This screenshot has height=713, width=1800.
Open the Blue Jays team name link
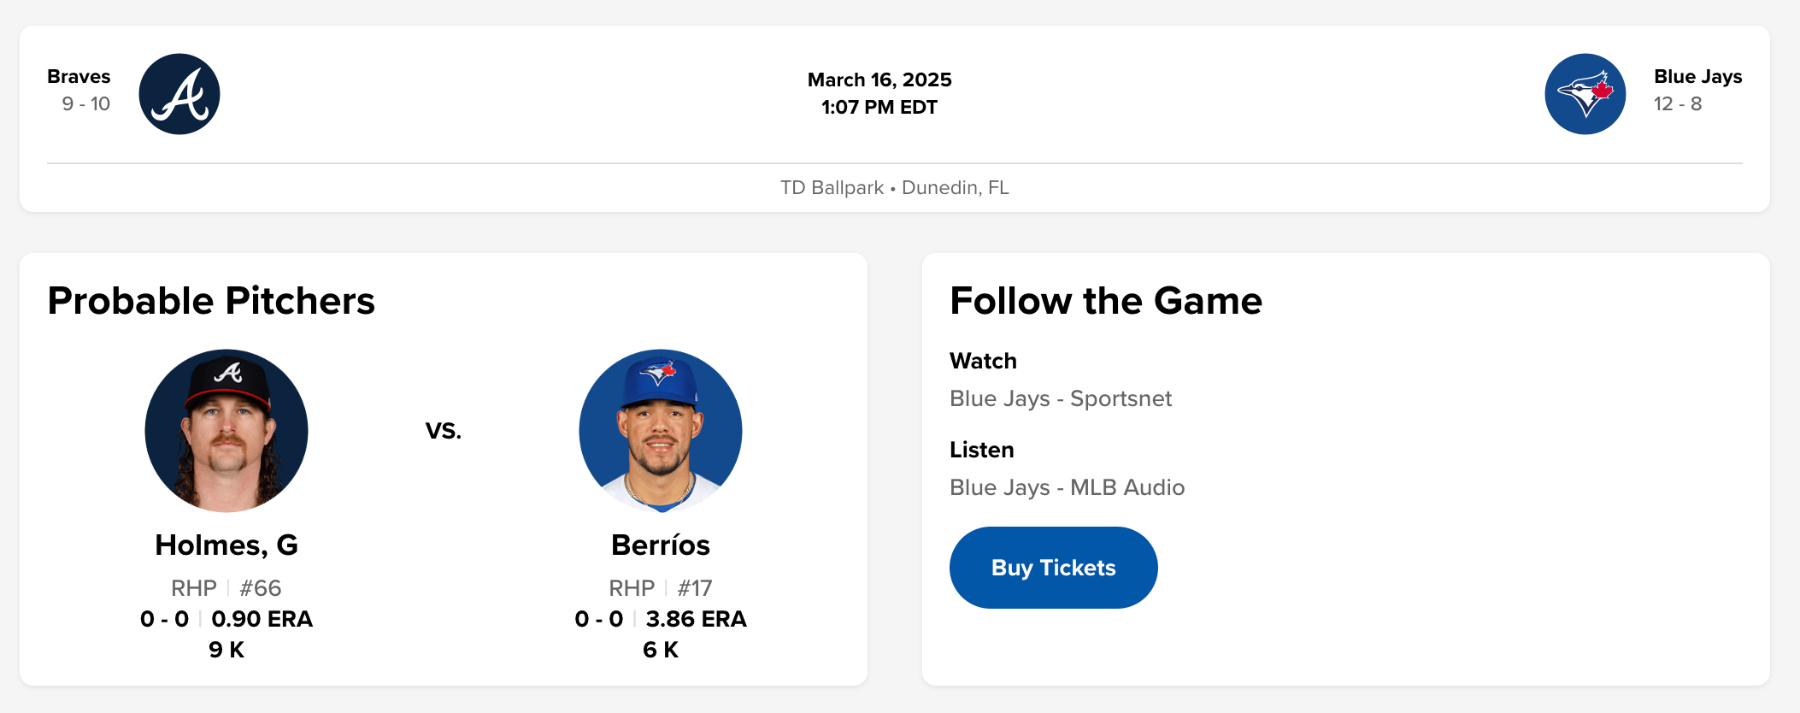(x=1697, y=77)
